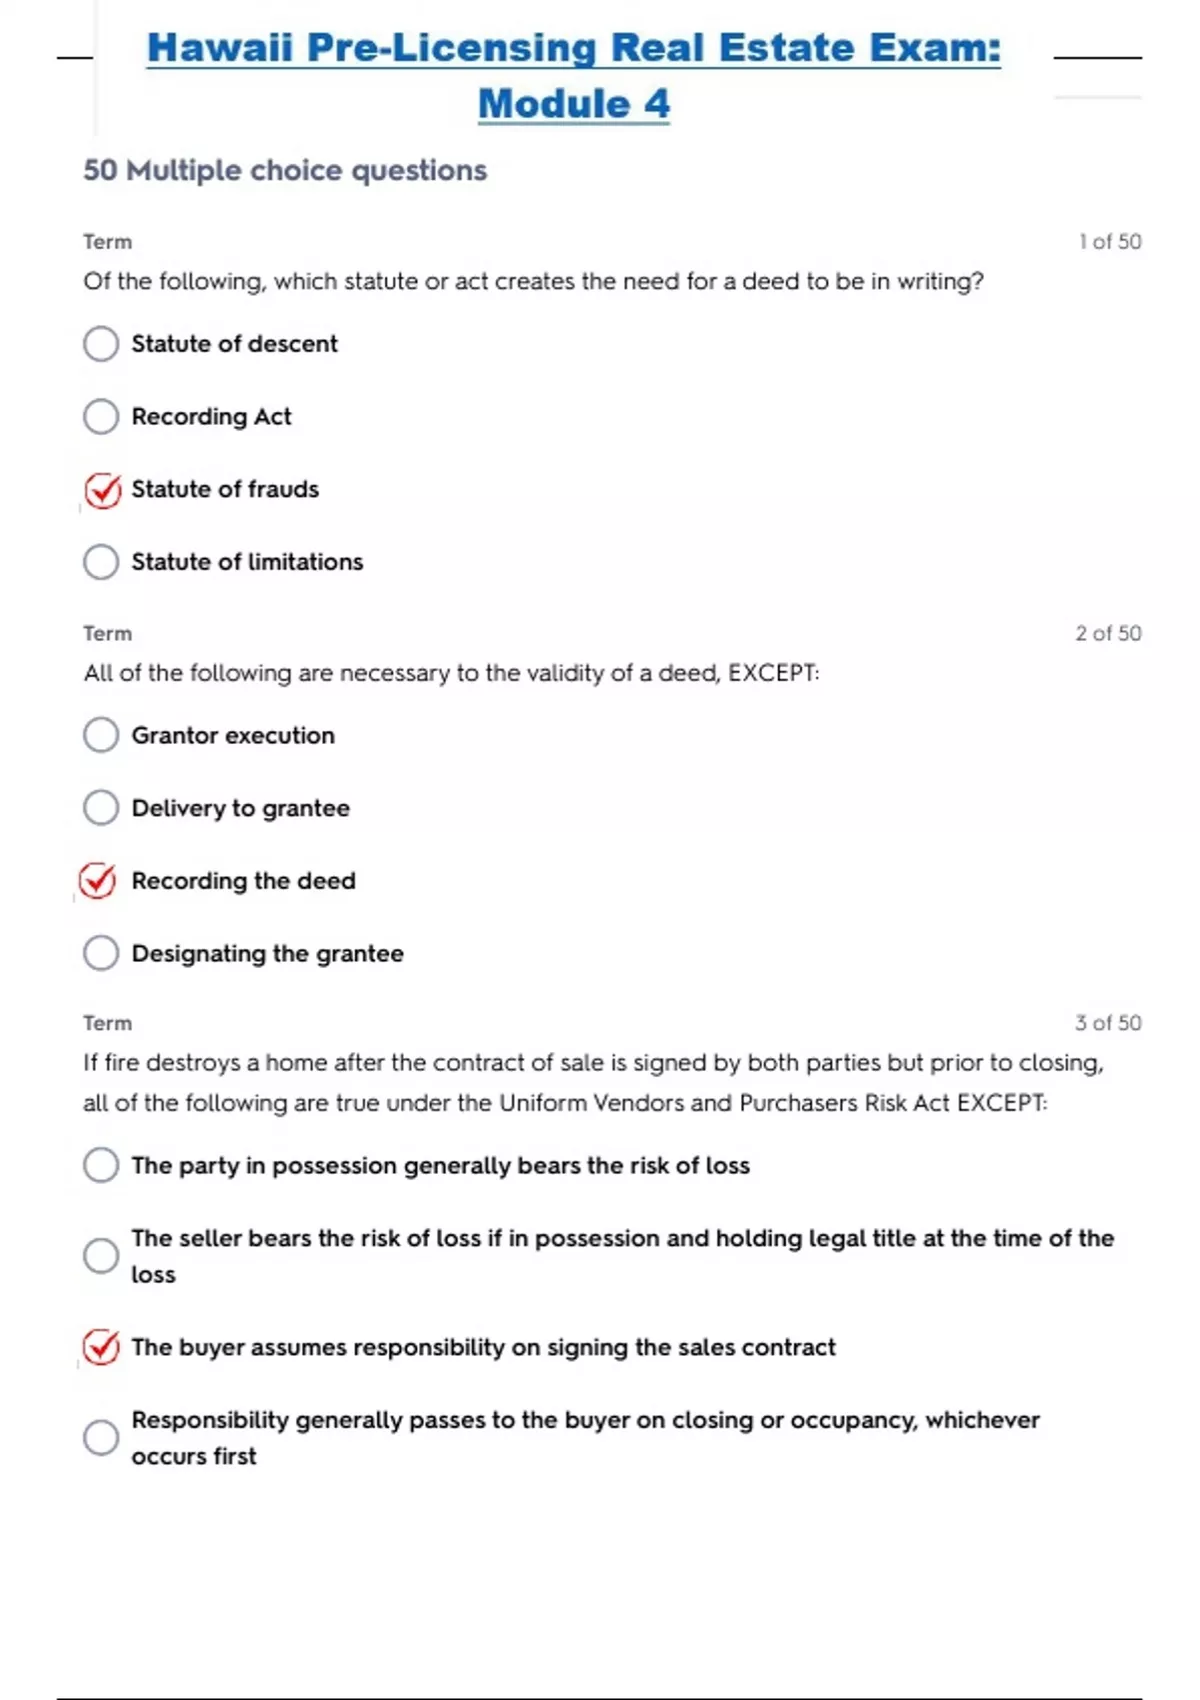Click the '1 of 50' question counter
The height and width of the screenshot is (1700, 1200).
click(x=1109, y=241)
